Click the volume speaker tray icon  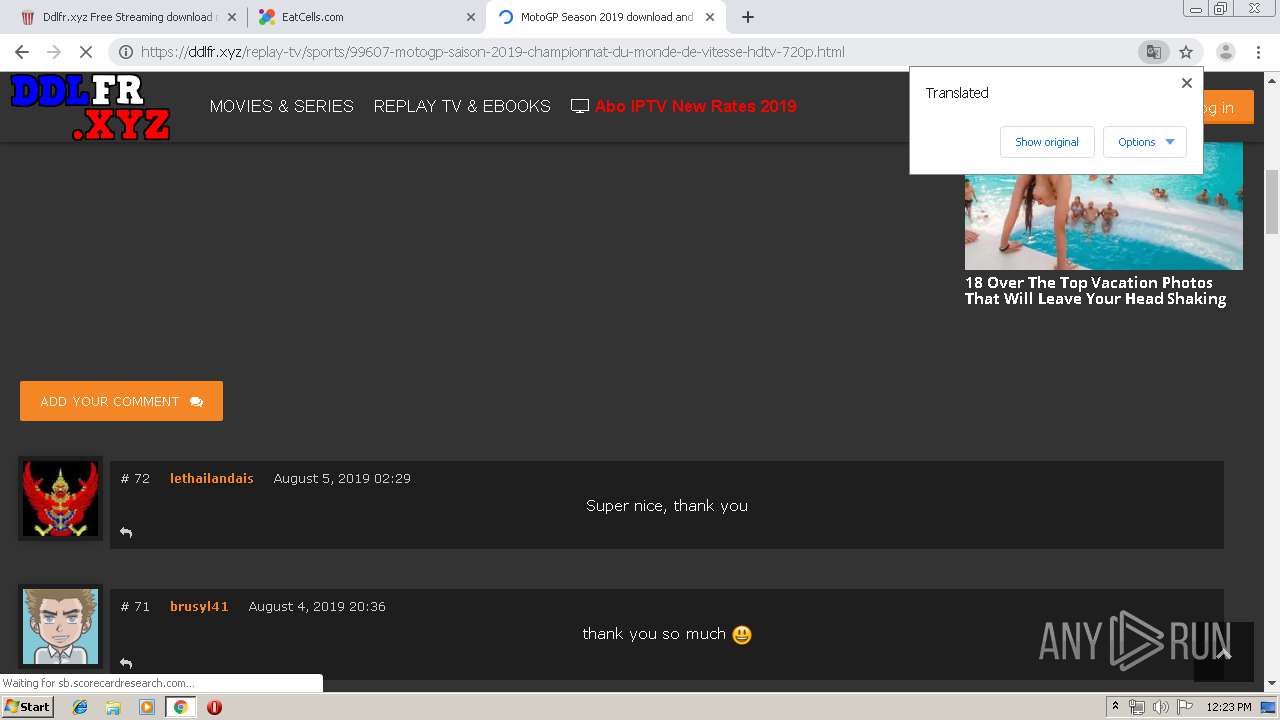pyautogui.click(x=1160, y=707)
